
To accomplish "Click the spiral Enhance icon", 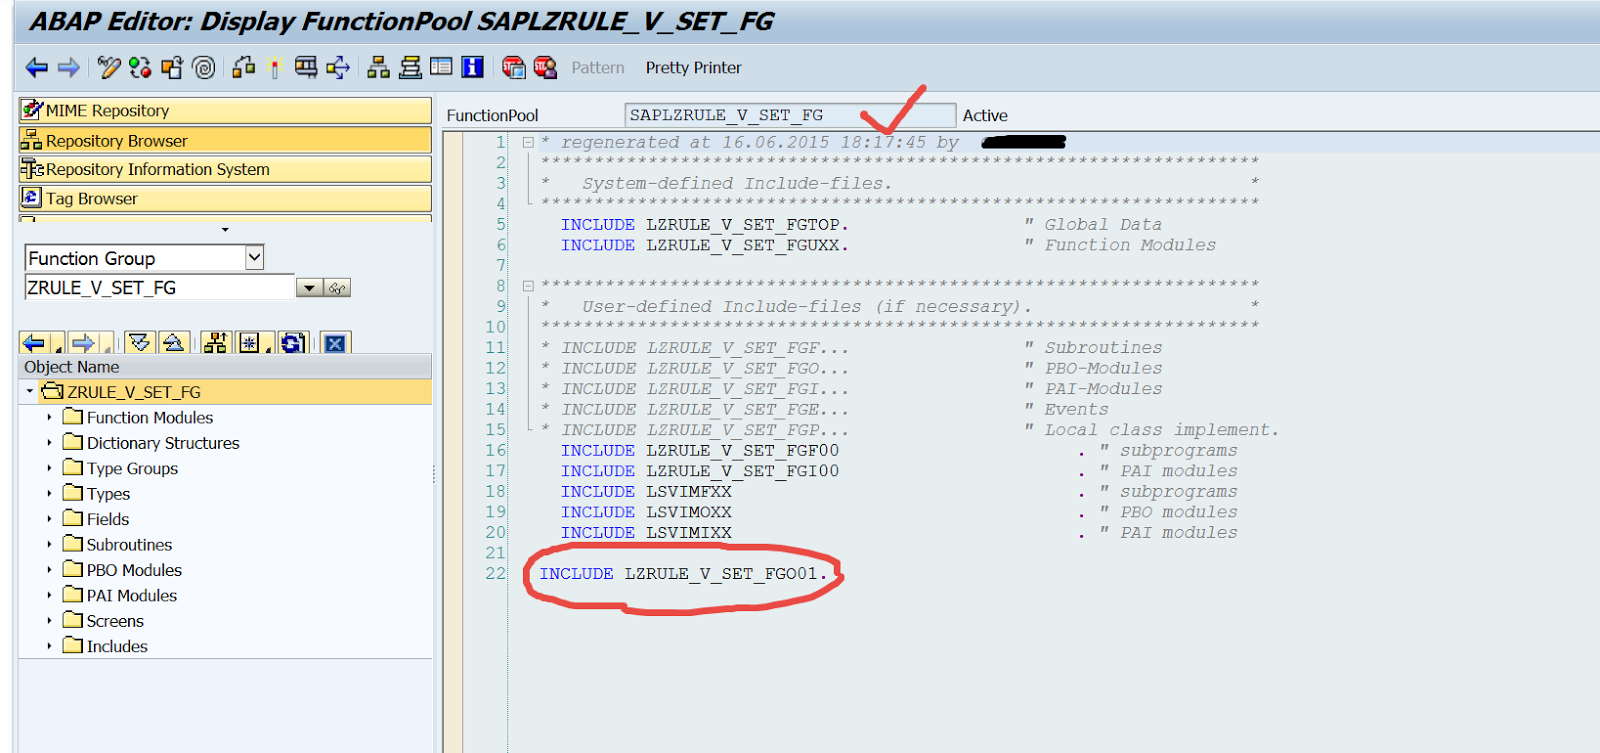I will pos(204,67).
